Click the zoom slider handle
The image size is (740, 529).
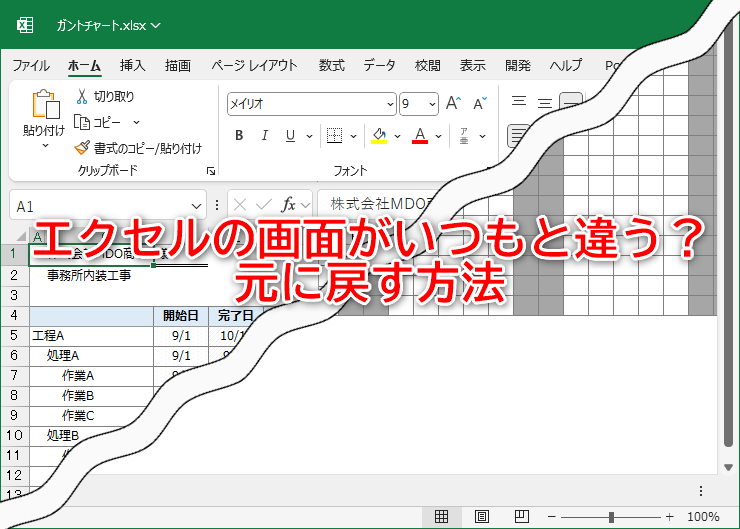(612, 517)
